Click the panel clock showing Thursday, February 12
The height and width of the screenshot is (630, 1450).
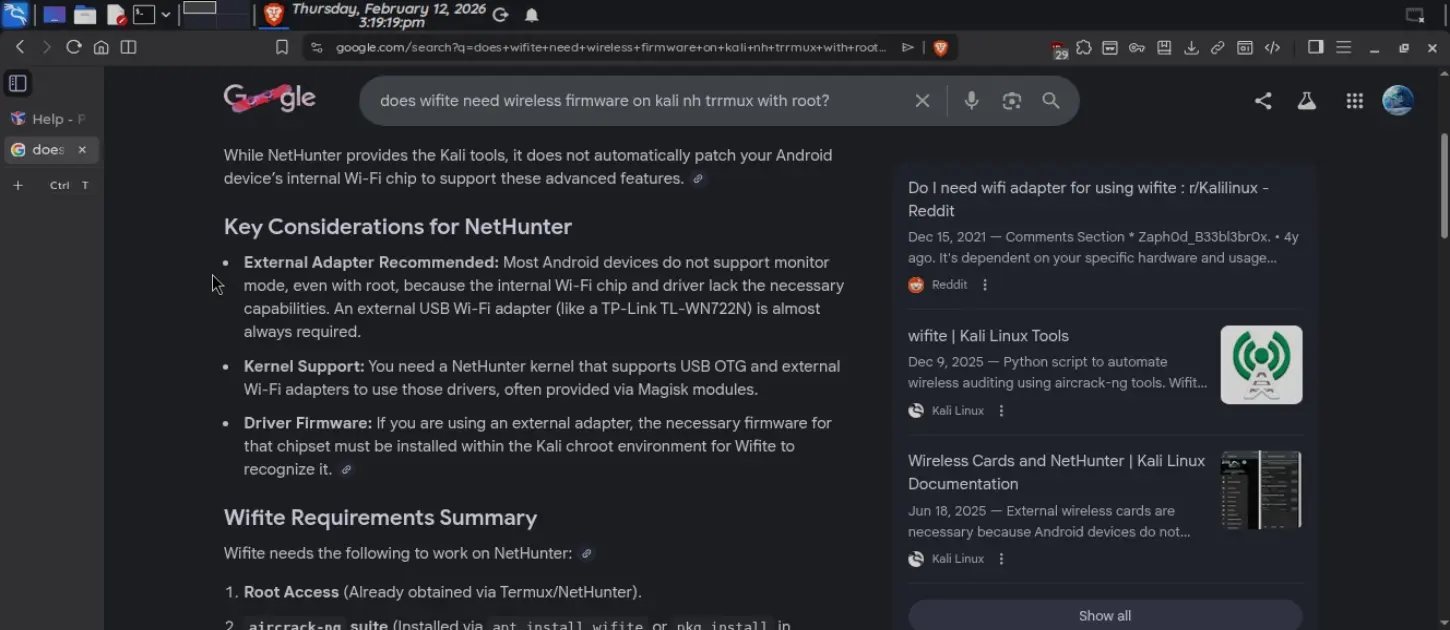click(389, 14)
